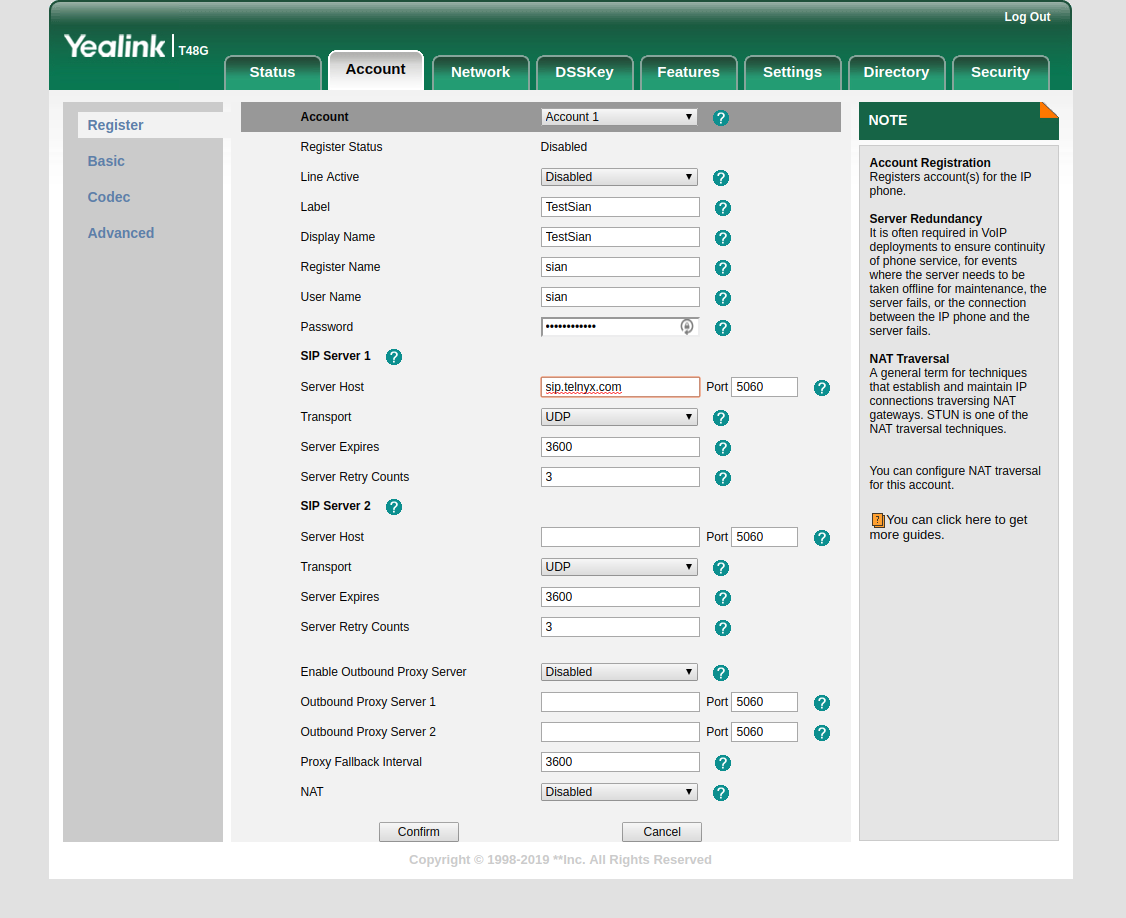This screenshot has height=918, width=1126.
Task: Focus SIP Server 1 Server Host field
Action: click(x=620, y=387)
